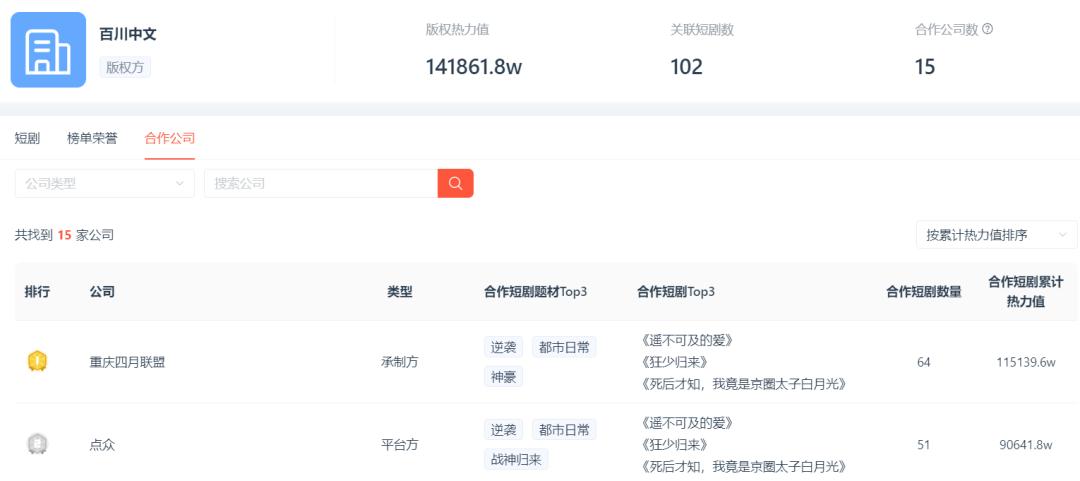Click the gold rank-one medal icon
Image resolution: width=1080 pixels, height=481 pixels.
click(x=37, y=362)
